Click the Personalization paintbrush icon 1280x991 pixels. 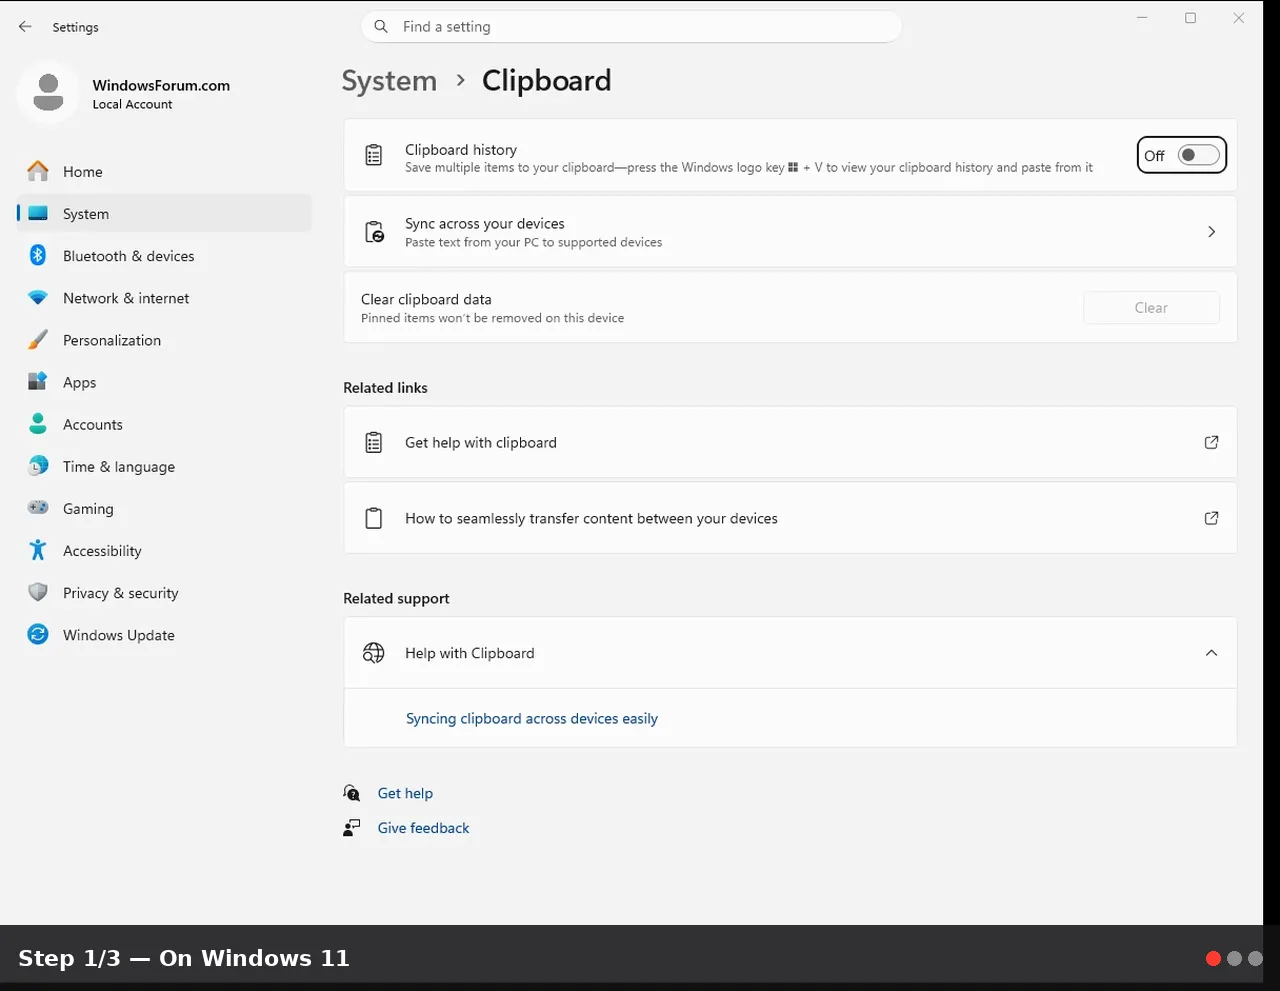pyautogui.click(x=38, y=340)
